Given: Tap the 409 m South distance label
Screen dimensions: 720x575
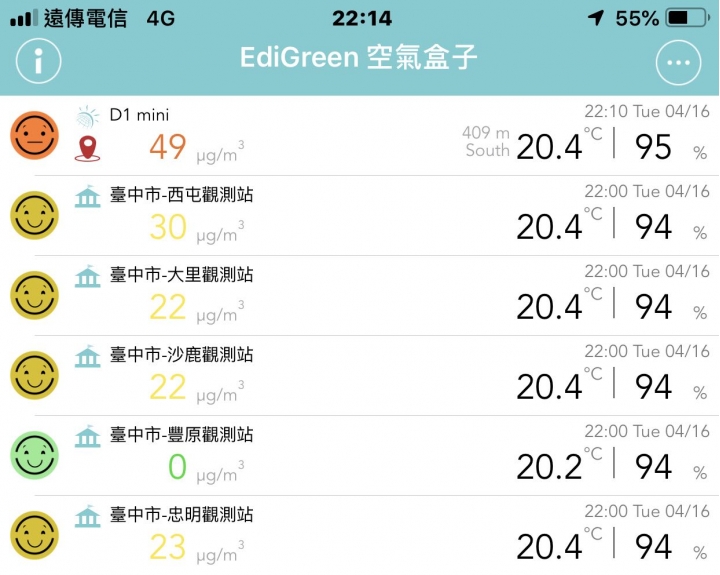Looking at the screenshot, I should tap(486, 141).
